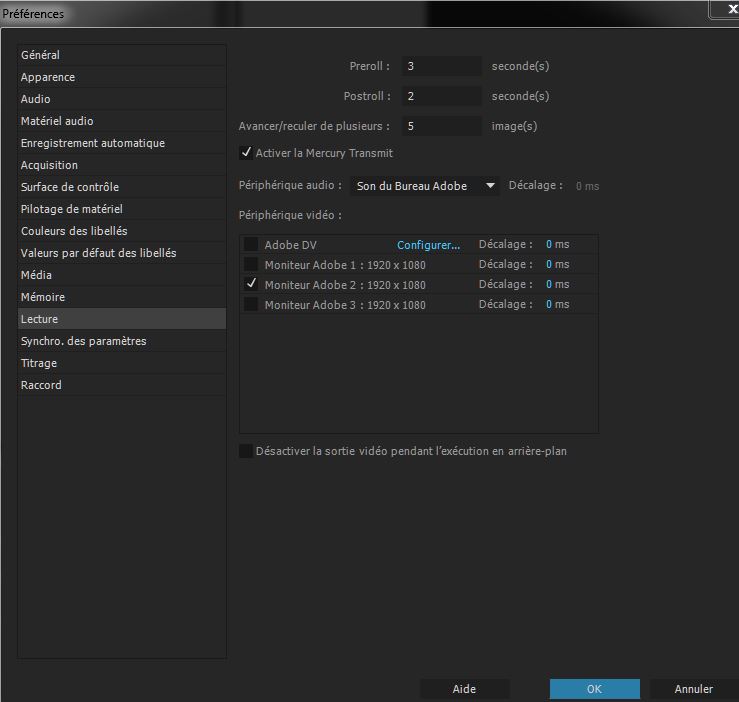
Task: Click the Postroll seconds input field
Action: [x=441, y=96]
